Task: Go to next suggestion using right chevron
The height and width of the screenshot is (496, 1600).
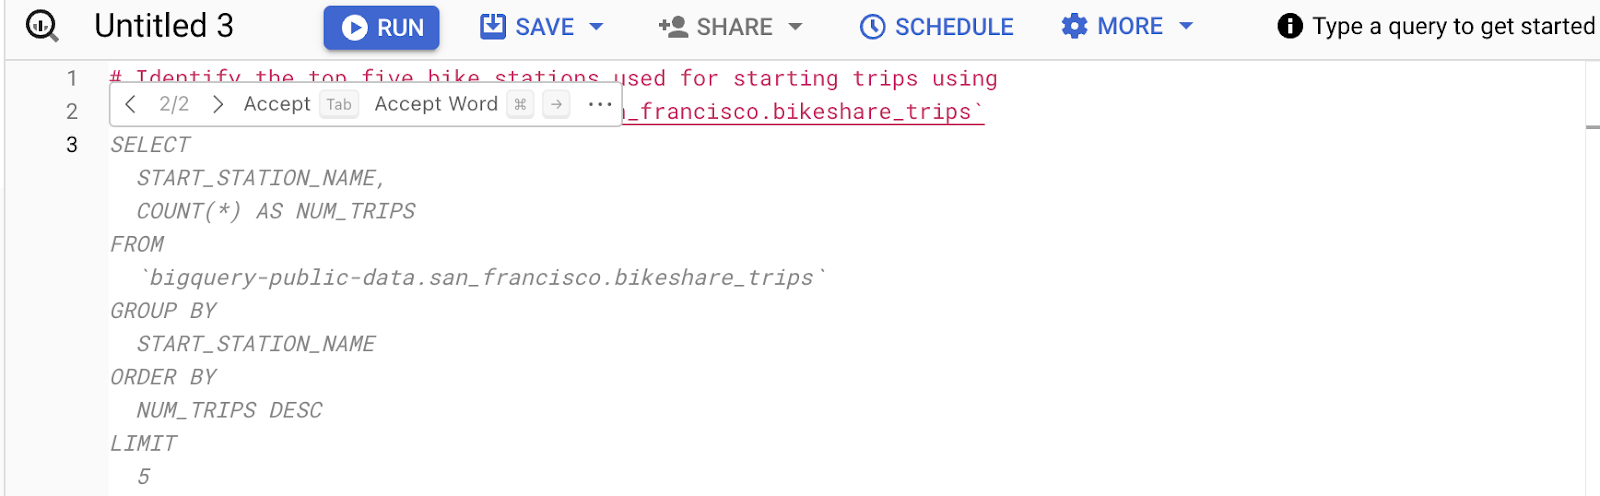Action: click(x=218, y=104)
